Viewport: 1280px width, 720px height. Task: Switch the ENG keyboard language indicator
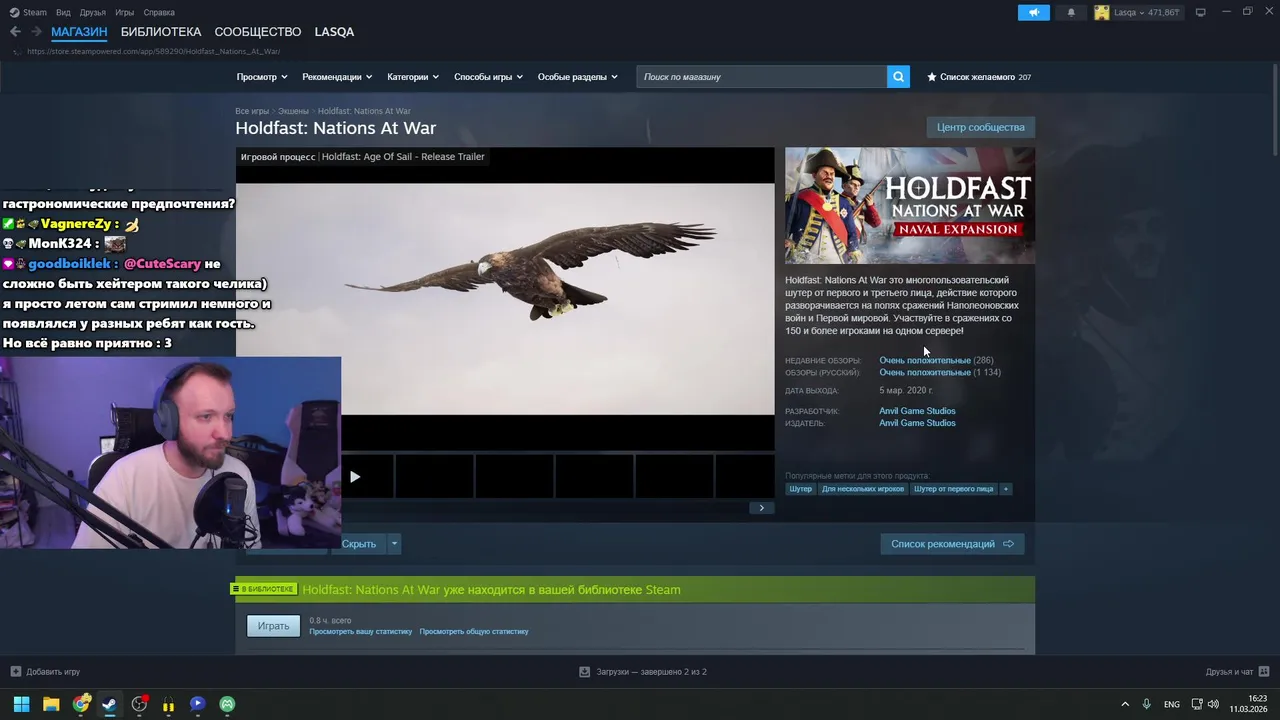coord(1171,704)
